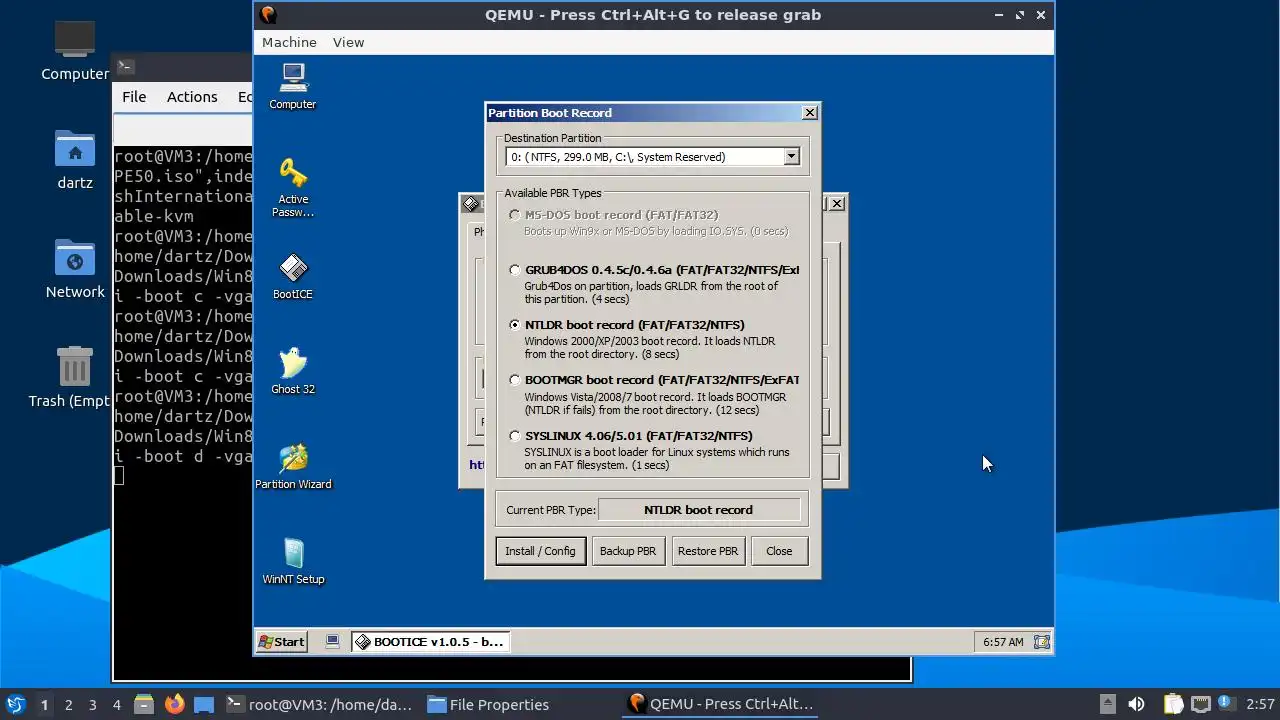
Task: Click the Backup PBR button
Action: tap(628, 551)
